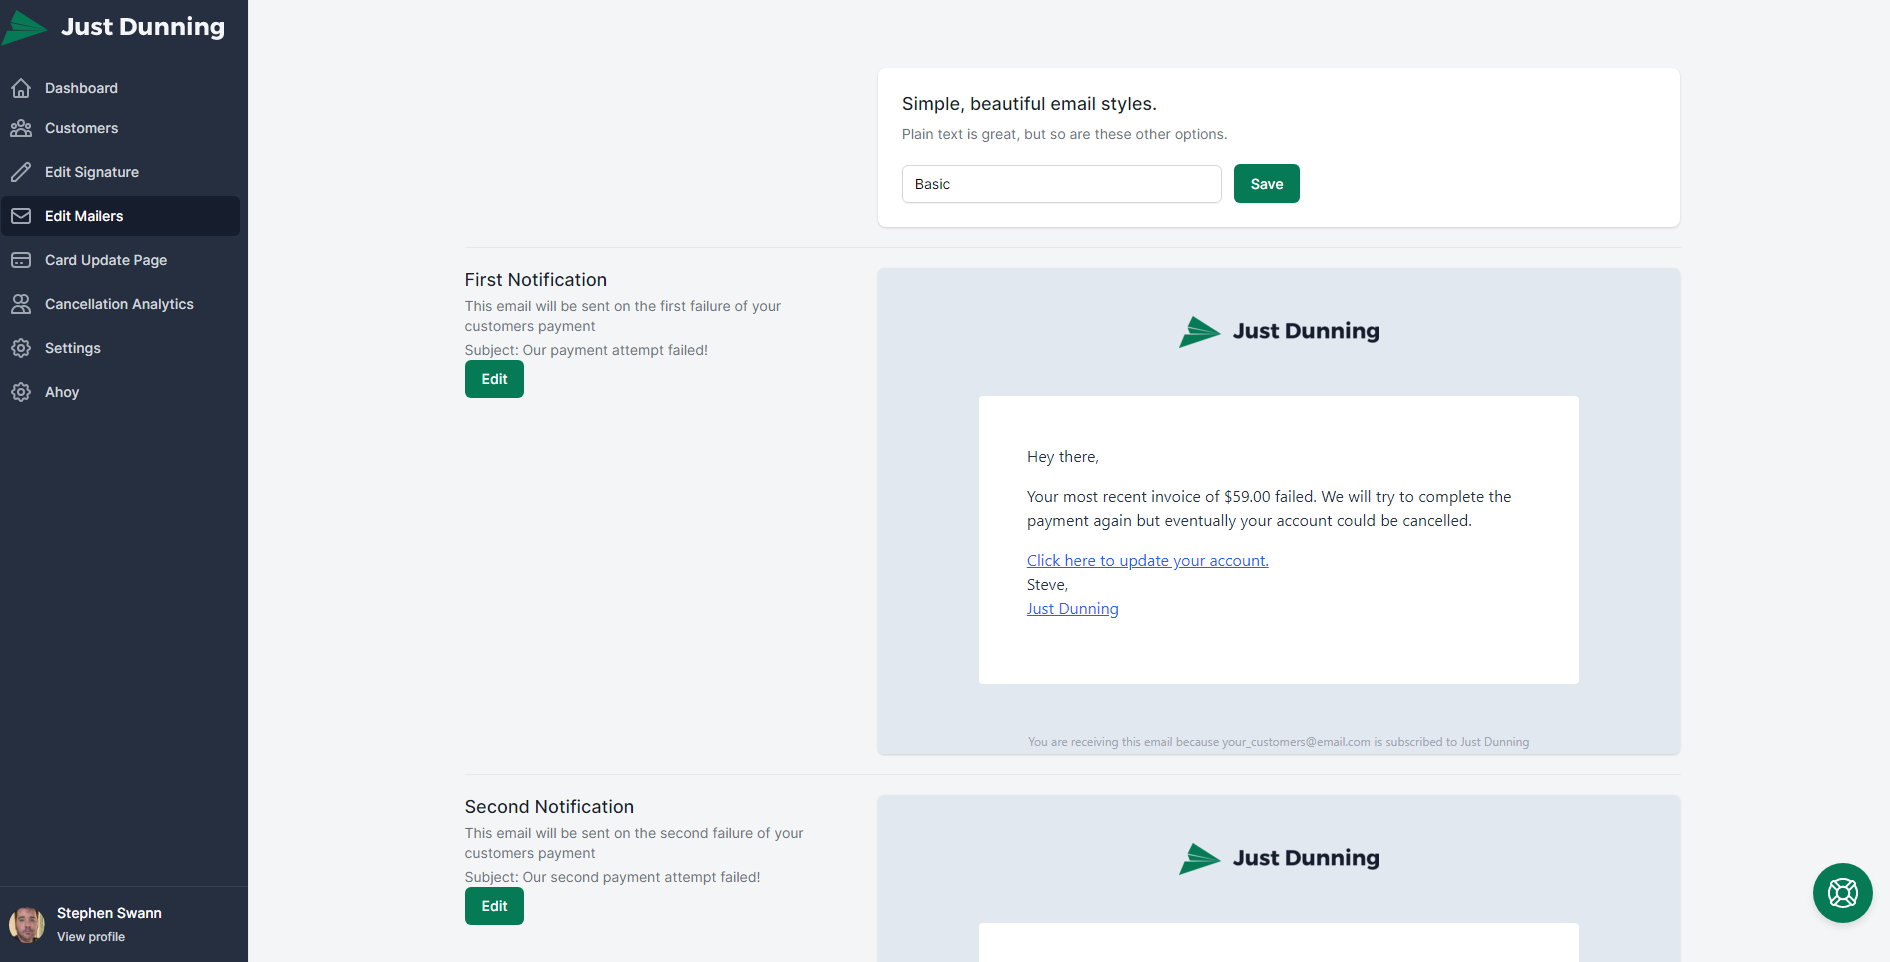Click the Just Dunning sidebar logo
Viewport: 1890px width, 962px height.
[114, 27]
